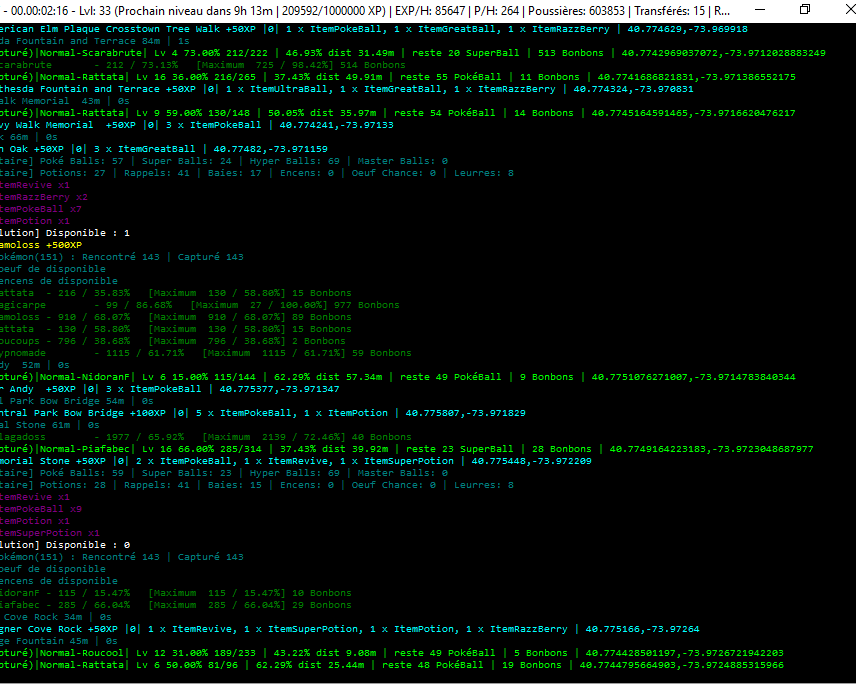
Task: Click magenta line 'ItemSuperPotion x1'
Action: click(50, 533)
